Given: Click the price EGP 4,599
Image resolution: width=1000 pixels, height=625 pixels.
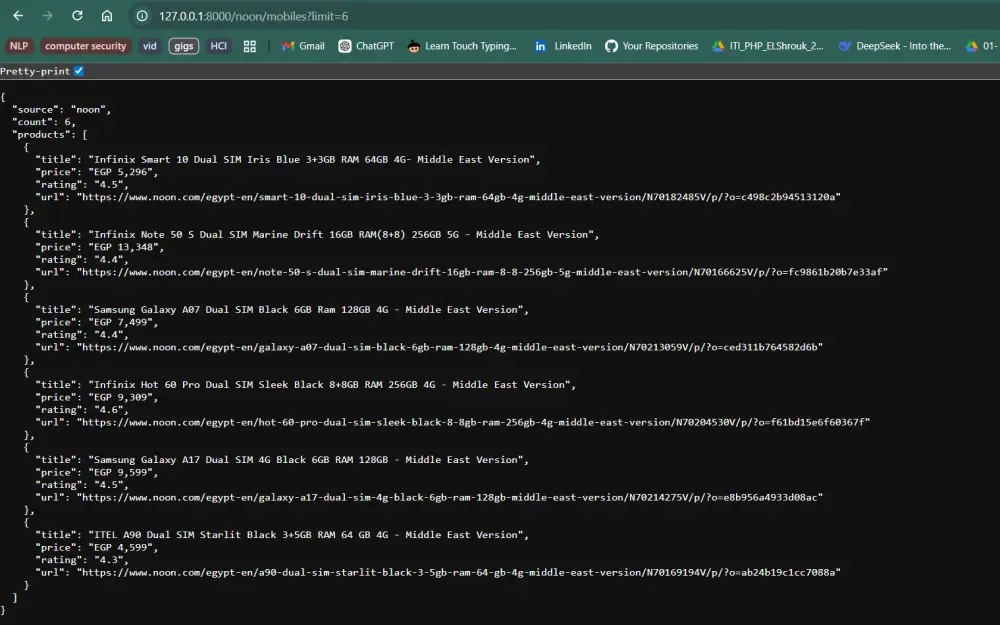Looking at the screenshot, I should click(123, 547).
